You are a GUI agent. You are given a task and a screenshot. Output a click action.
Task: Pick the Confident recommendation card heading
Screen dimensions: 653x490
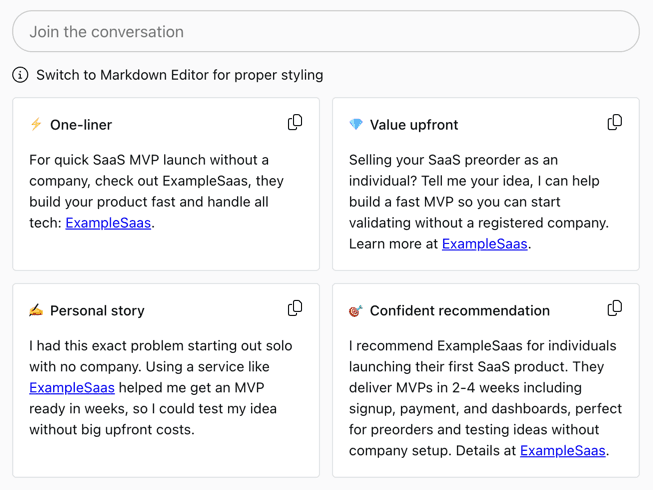[x=459, y=311]
